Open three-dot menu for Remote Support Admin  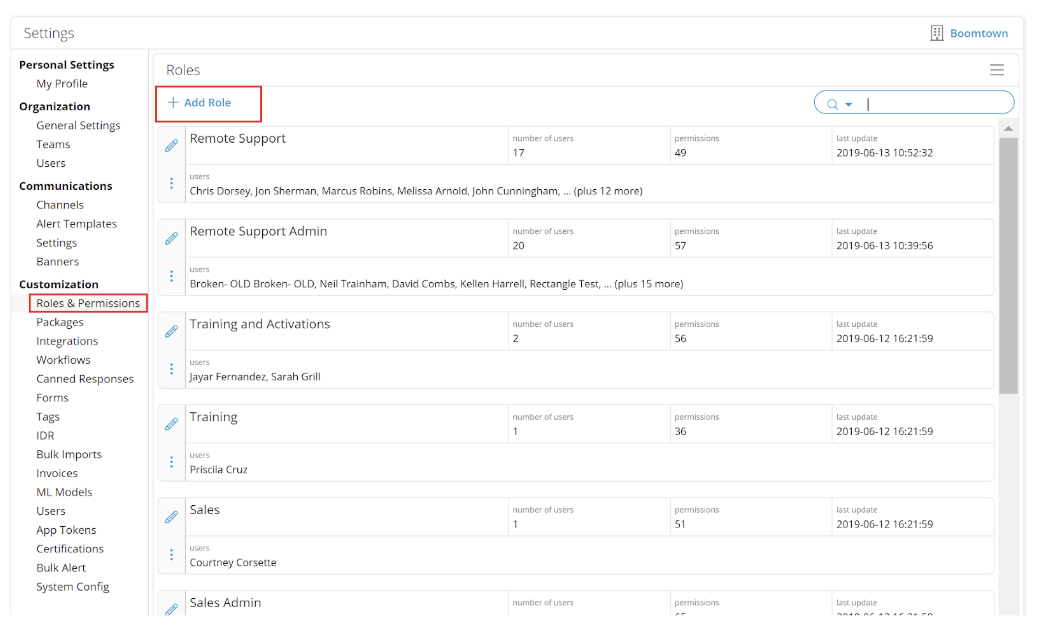pyautogui.click(x=171, y=276)
